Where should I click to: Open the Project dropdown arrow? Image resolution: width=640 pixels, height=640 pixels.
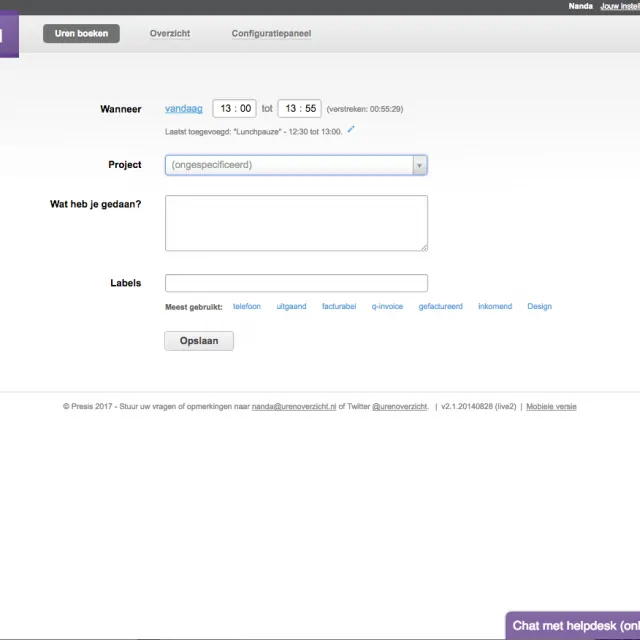[x=419, y=165]
